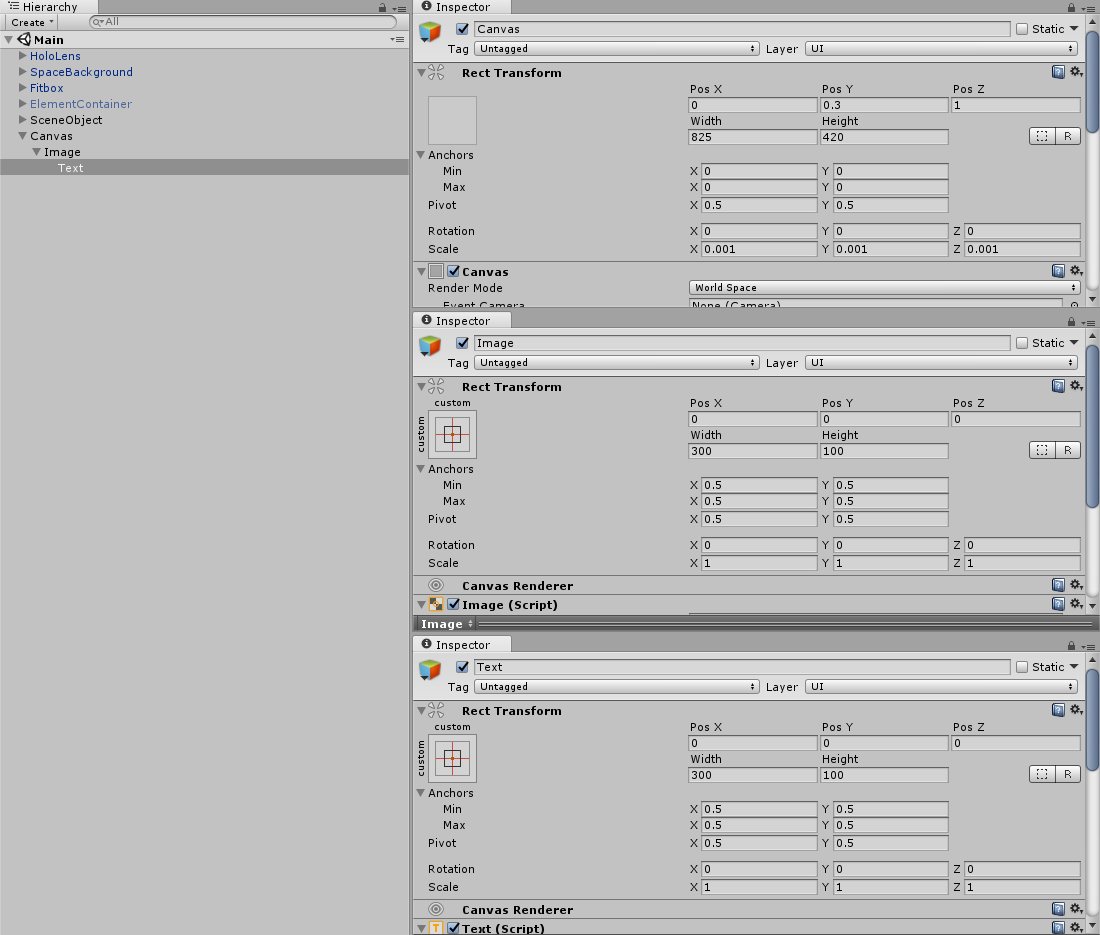Collapse Canvas node in Hierarchy
The height and width of the screenshot is (935, 1100).
pos(22,135)
